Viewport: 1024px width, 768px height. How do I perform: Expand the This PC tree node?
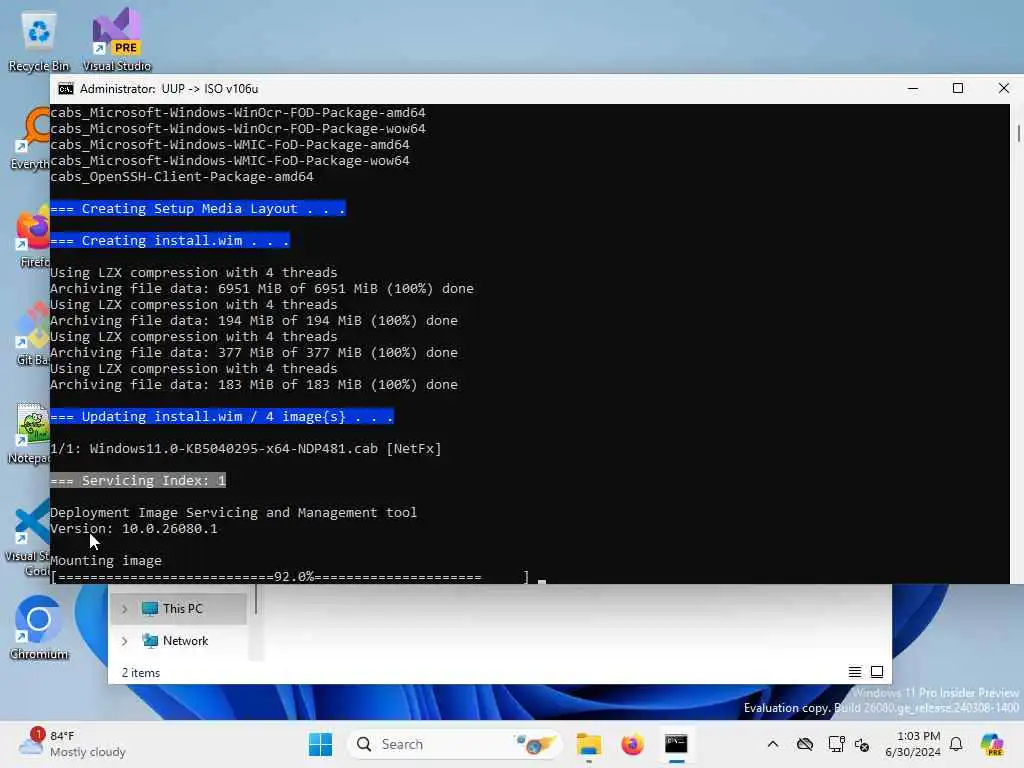[x=124, y=609]
